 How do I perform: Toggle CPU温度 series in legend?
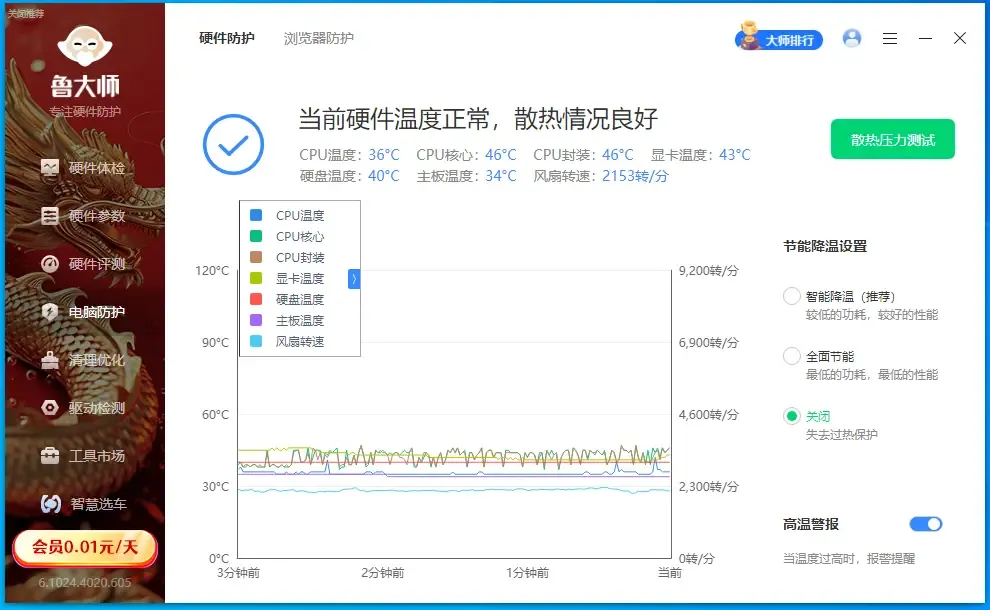(x=300, y=215)
